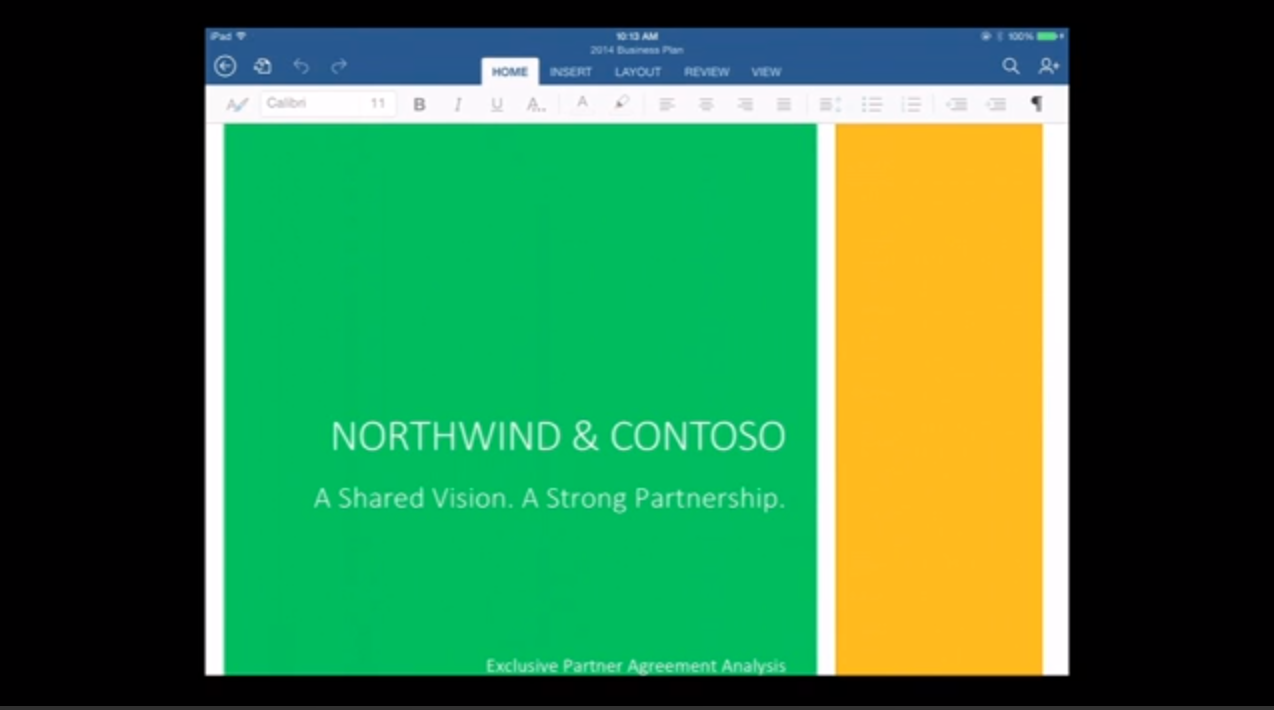Change the font size 11
Viewport: 1274px width, 710px height.
pos(378,103)
